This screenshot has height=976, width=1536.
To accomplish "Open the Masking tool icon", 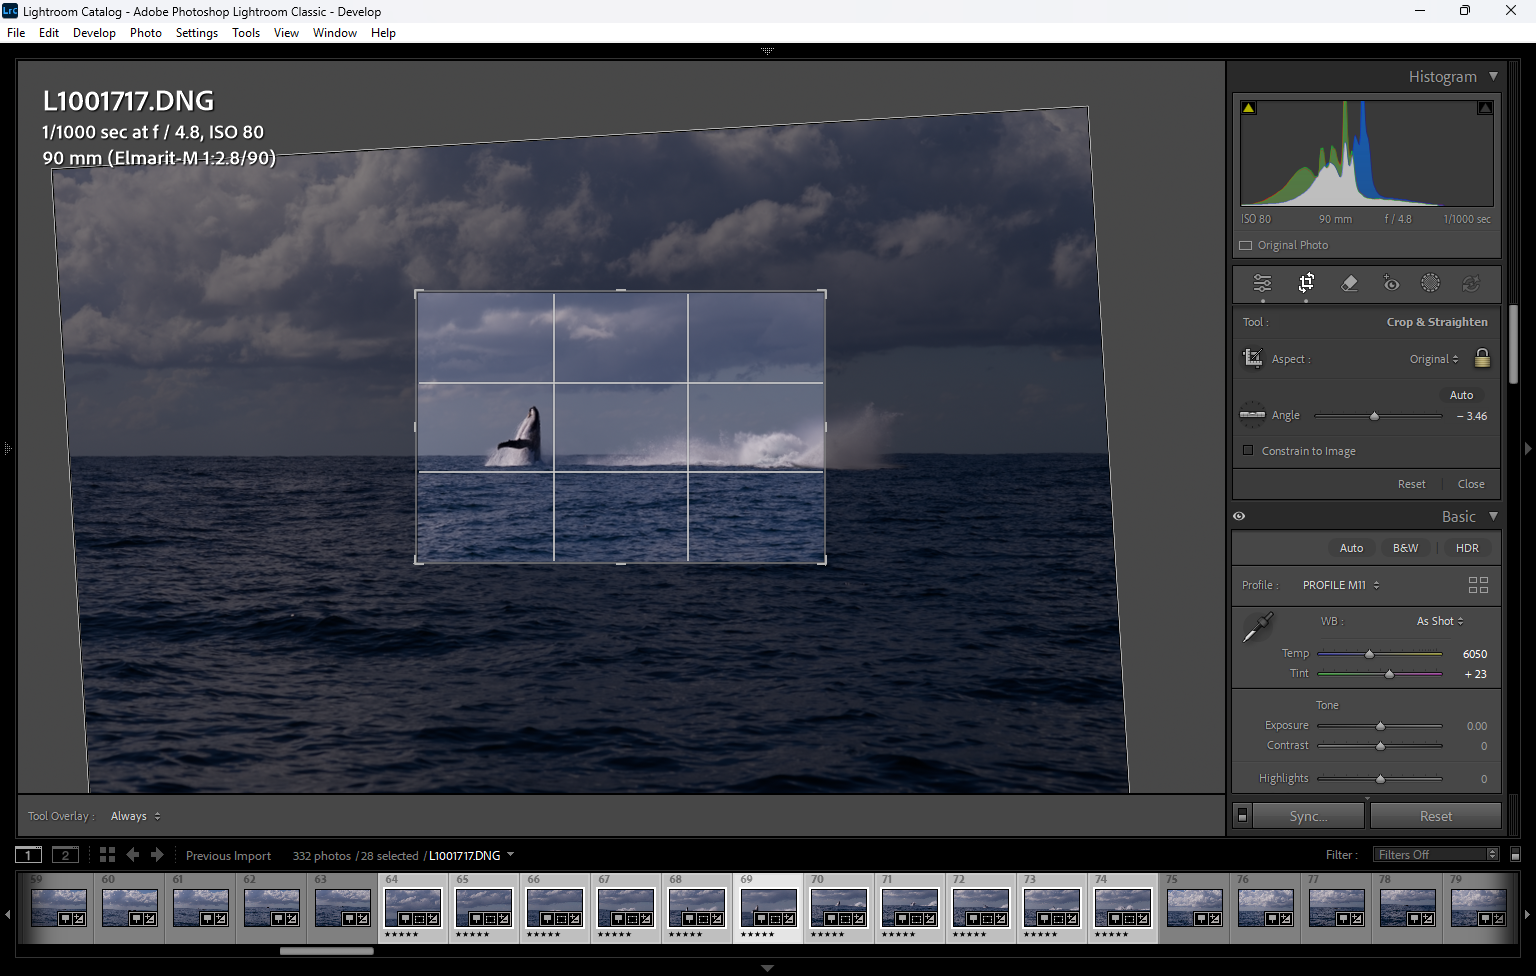I will (x=1431, y=283).
